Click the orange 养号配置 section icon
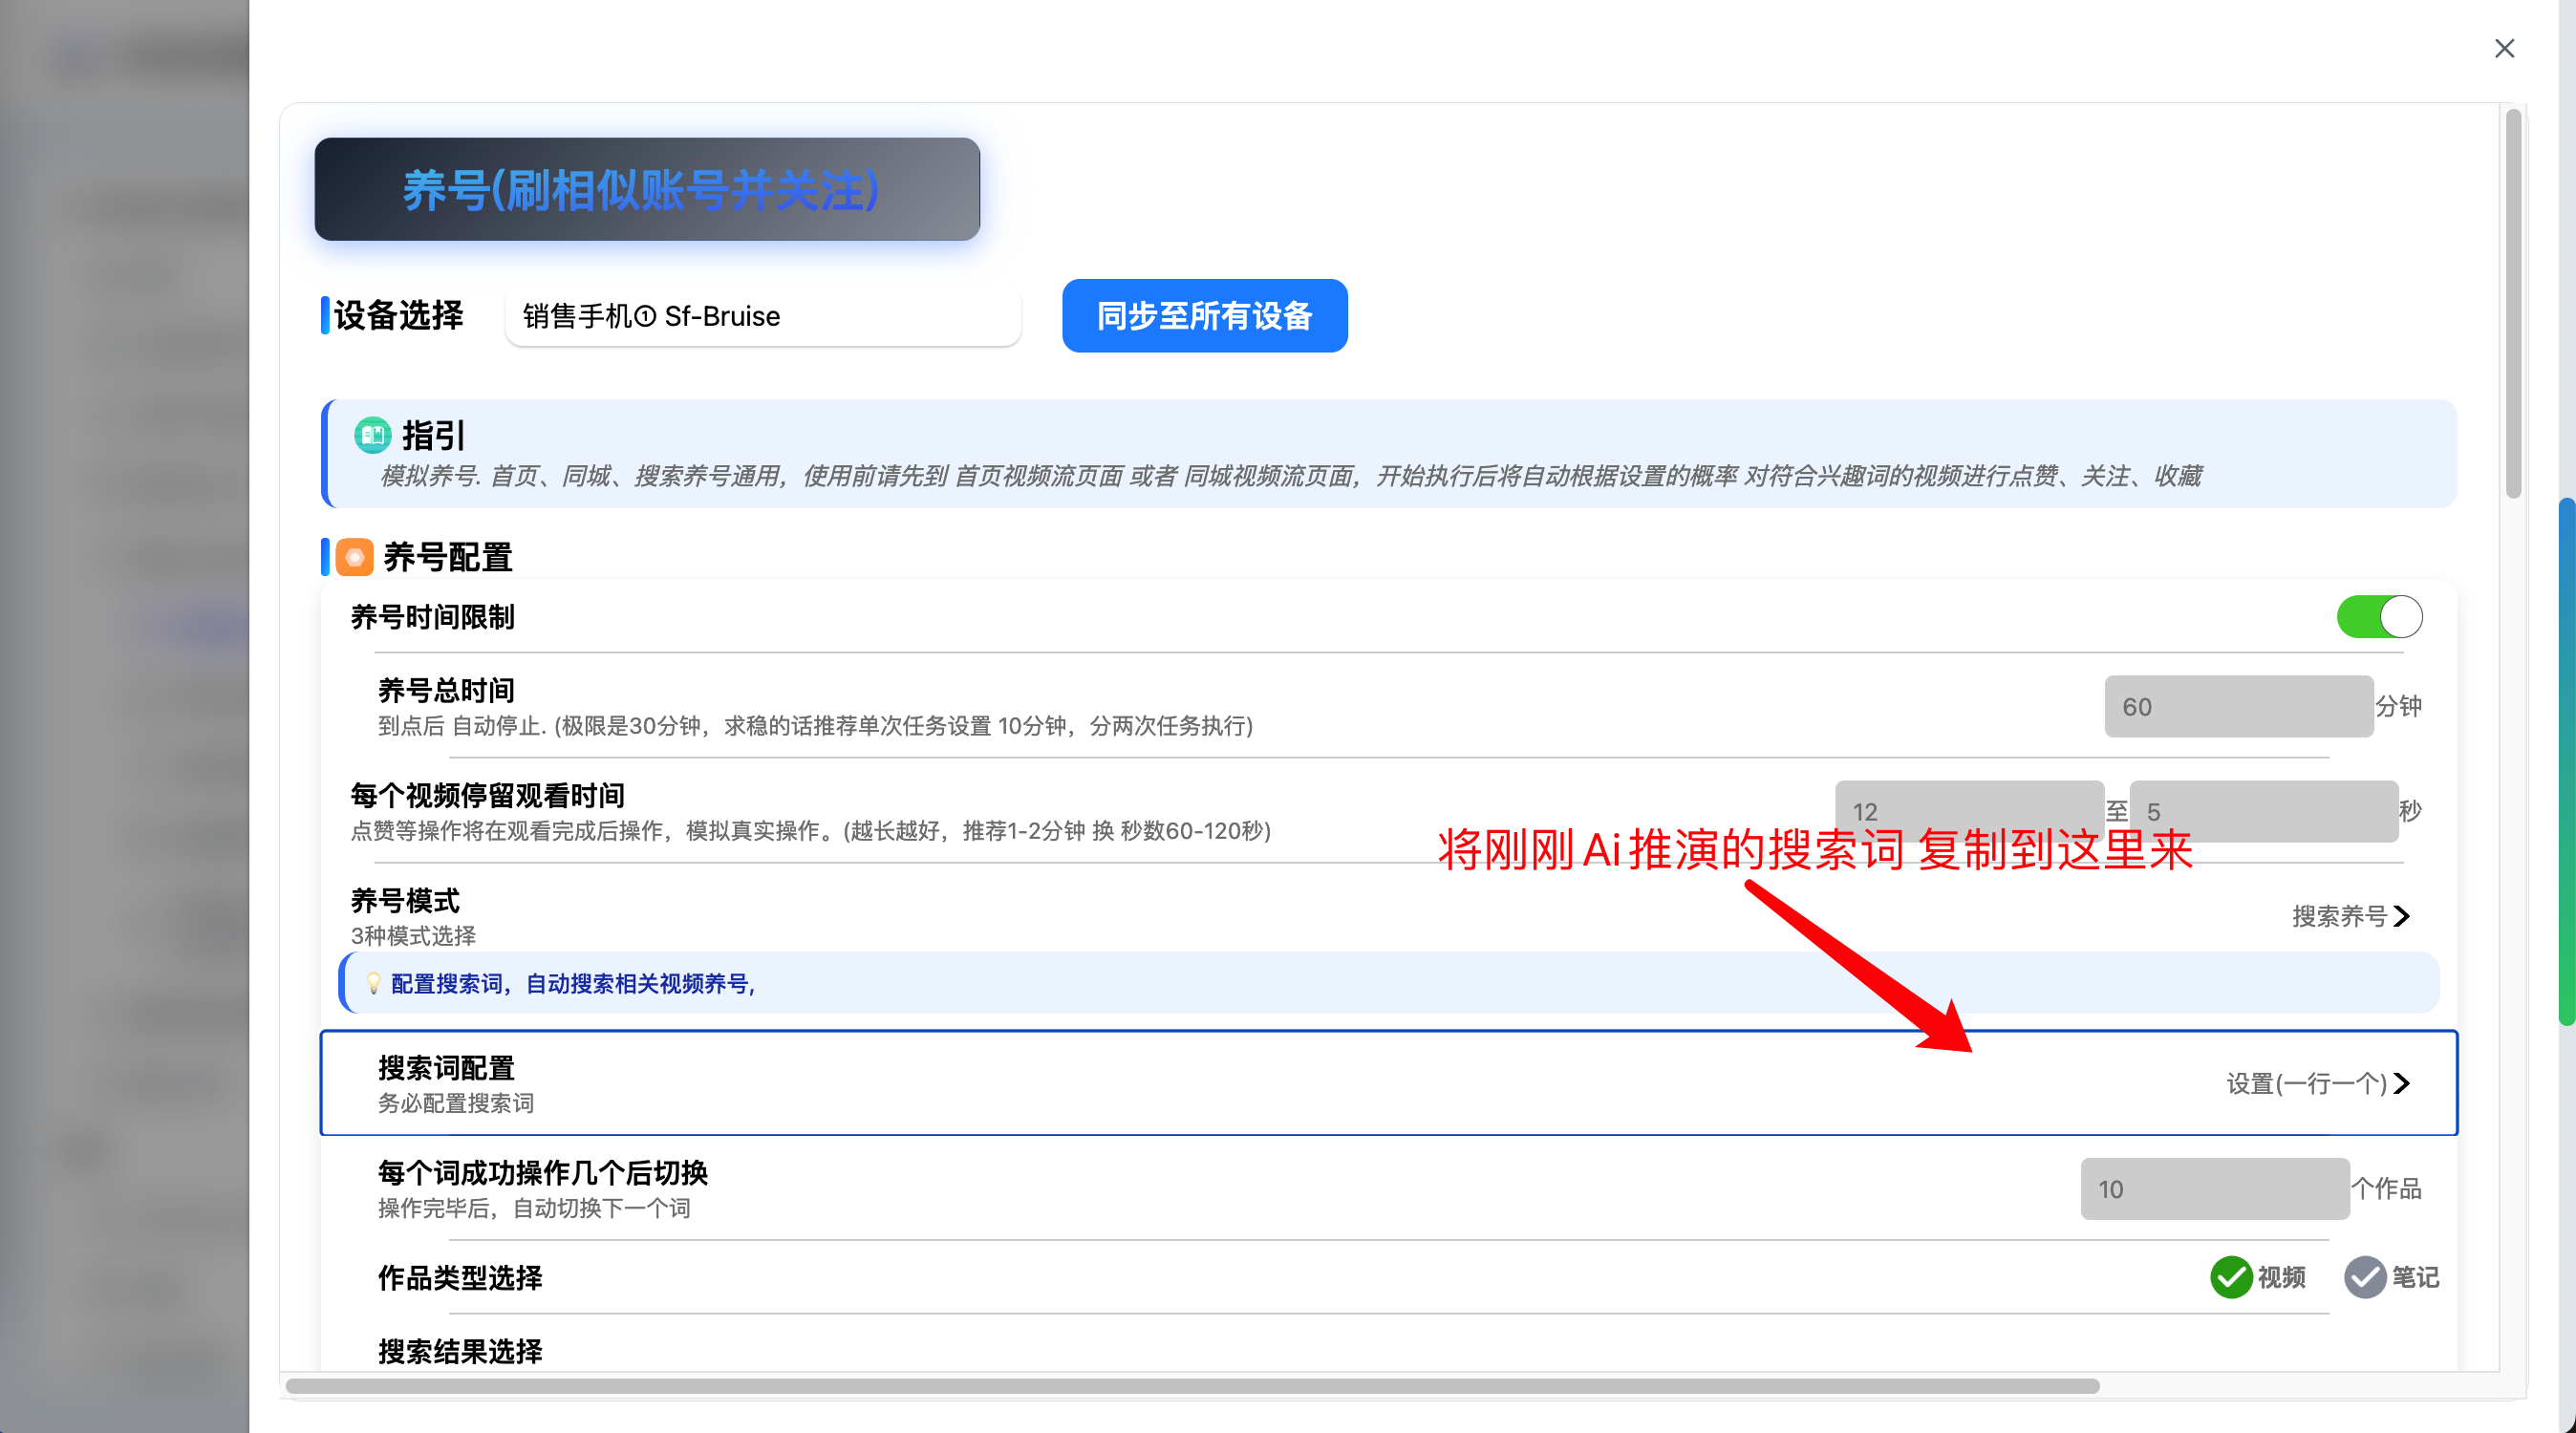This screenshot has height=1433, width=2576. click(354, 557)
